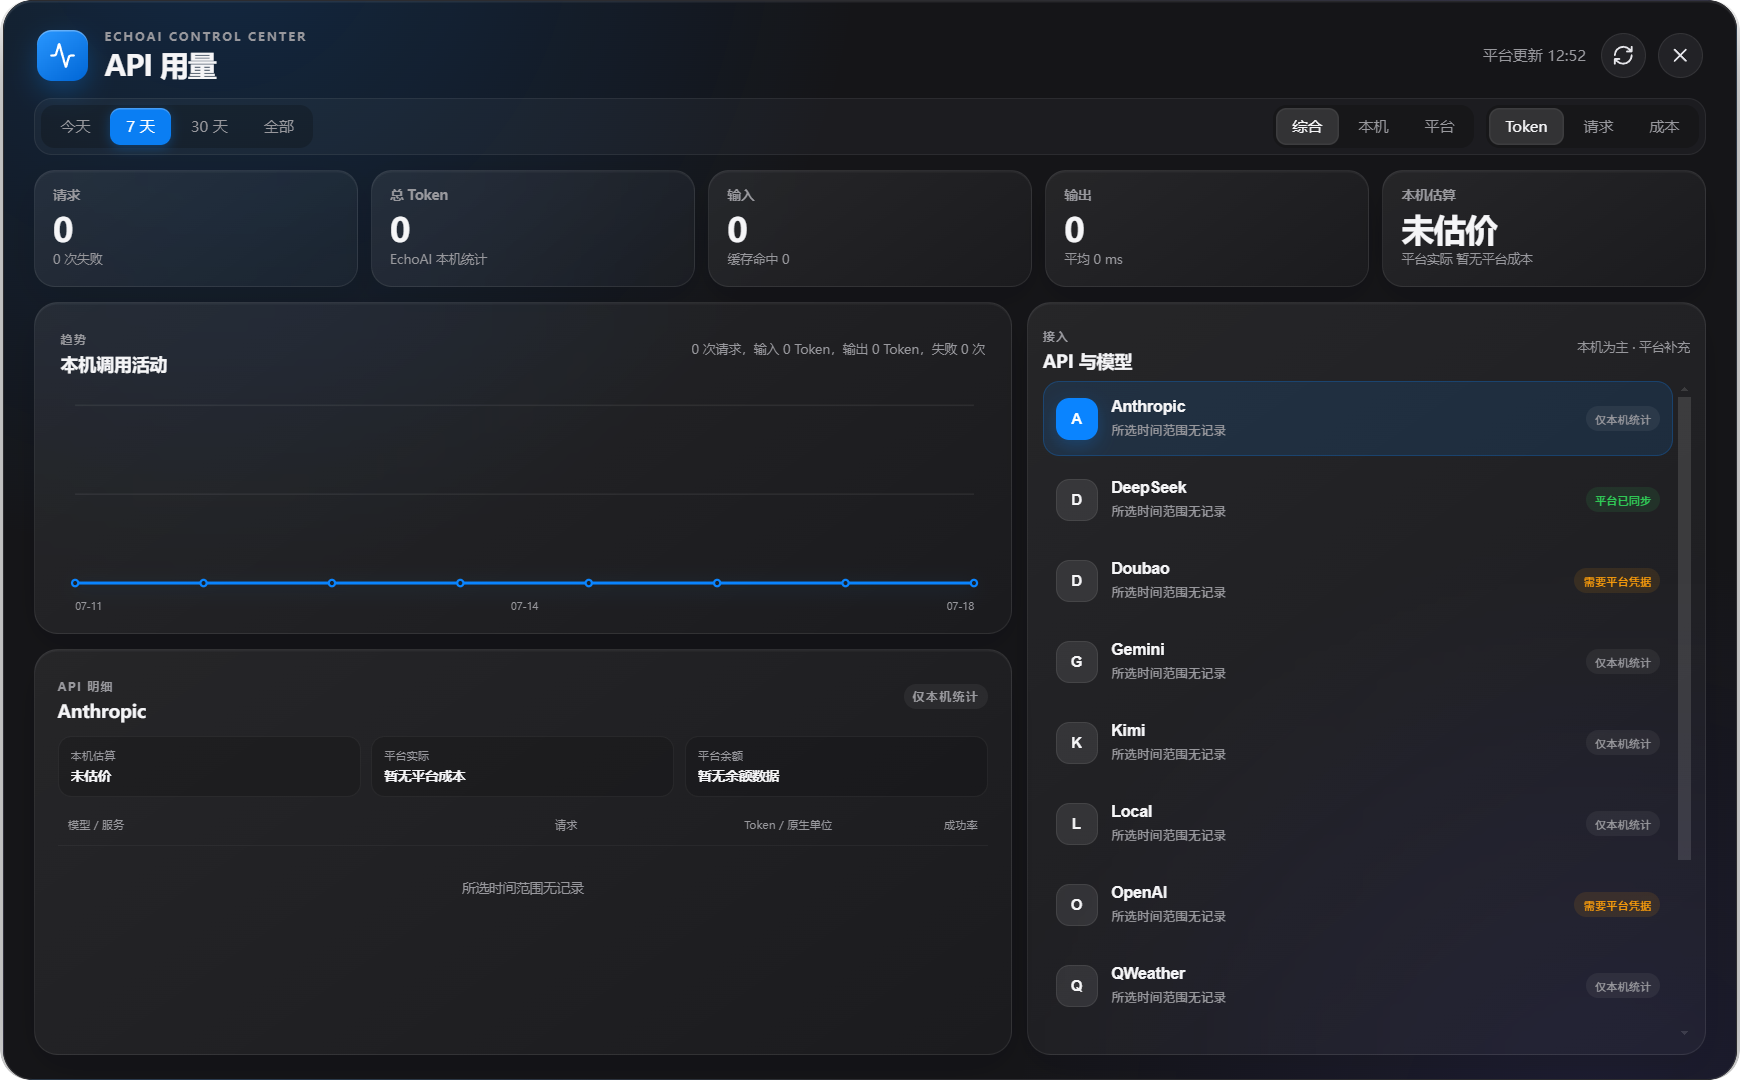Click the 07-14 data point on chart
Viewport: 1740px width, 1080px height.
[460, 583]
